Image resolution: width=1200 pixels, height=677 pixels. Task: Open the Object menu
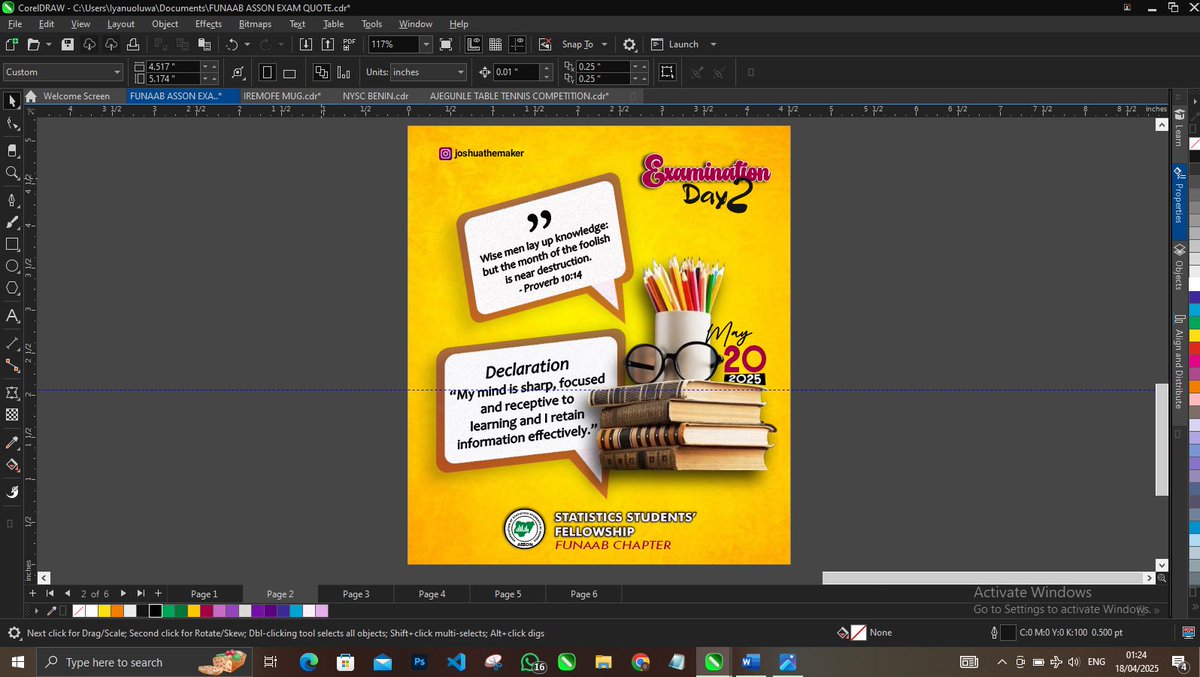click(x=165, y=24)
